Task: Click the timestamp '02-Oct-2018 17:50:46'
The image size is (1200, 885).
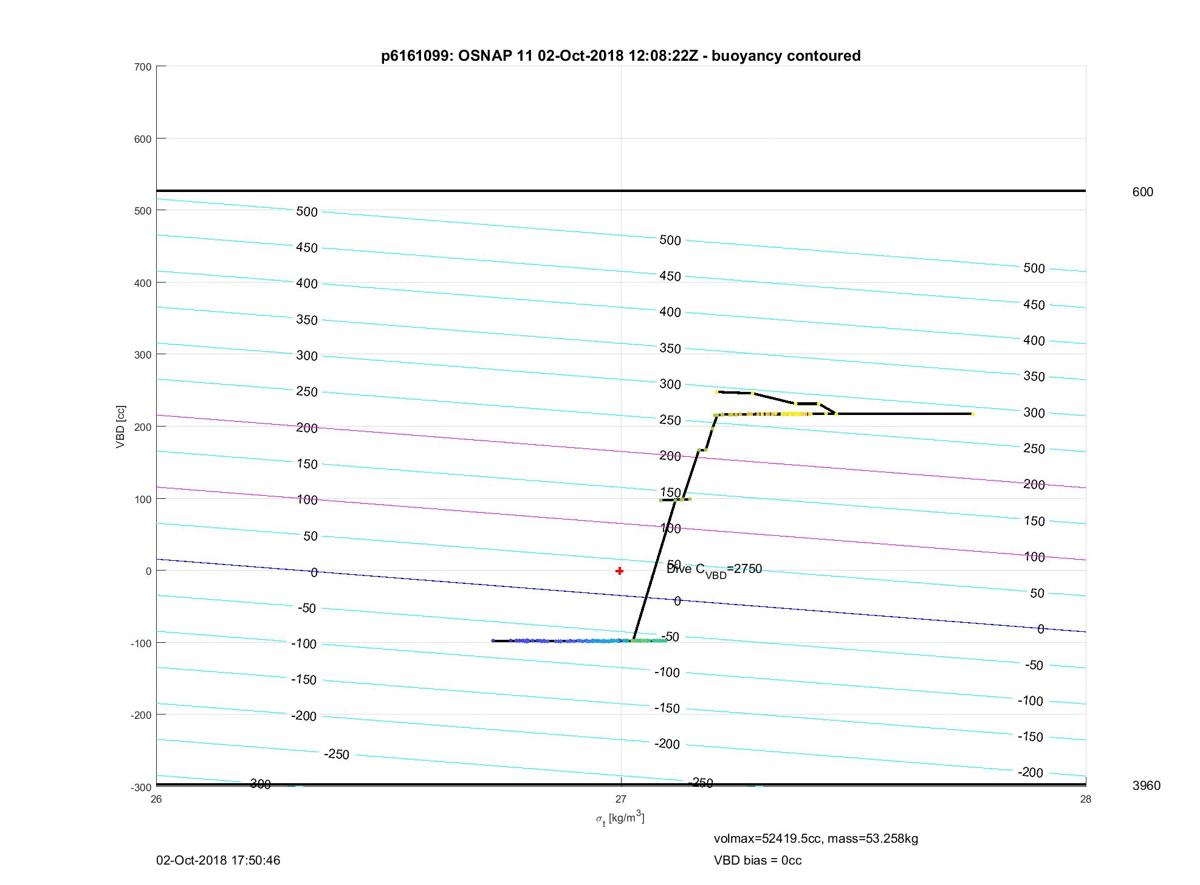Action: coord(218,860)
